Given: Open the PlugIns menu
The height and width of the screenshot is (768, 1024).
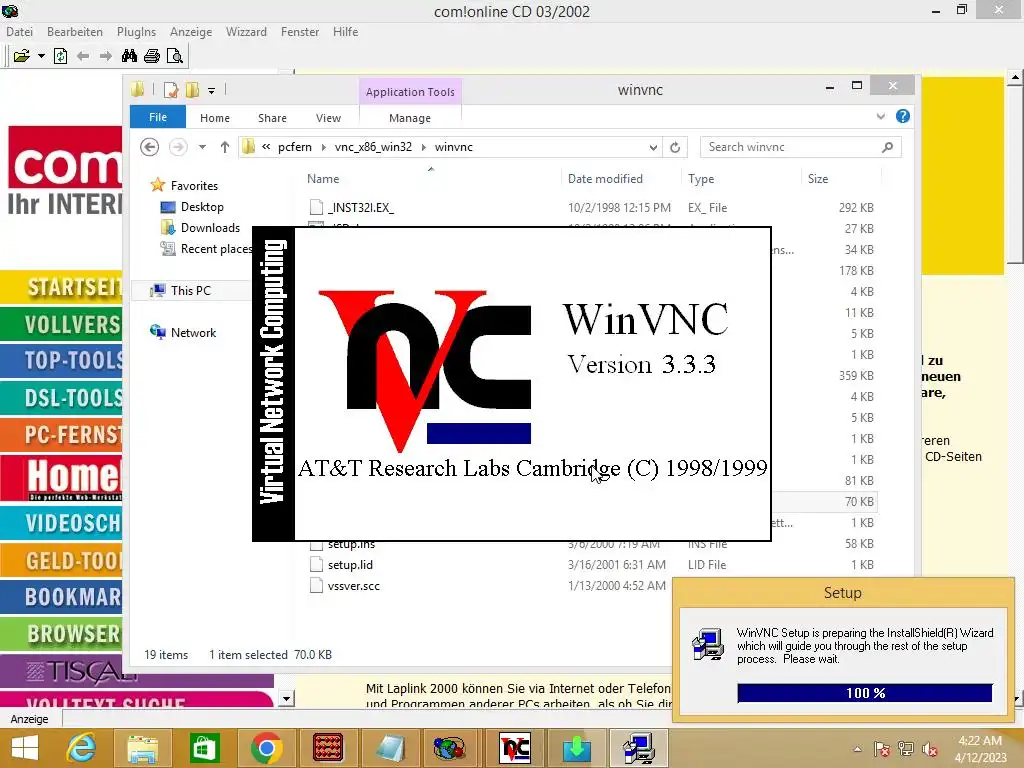Looking at the screenshot, I should (136, 31).
